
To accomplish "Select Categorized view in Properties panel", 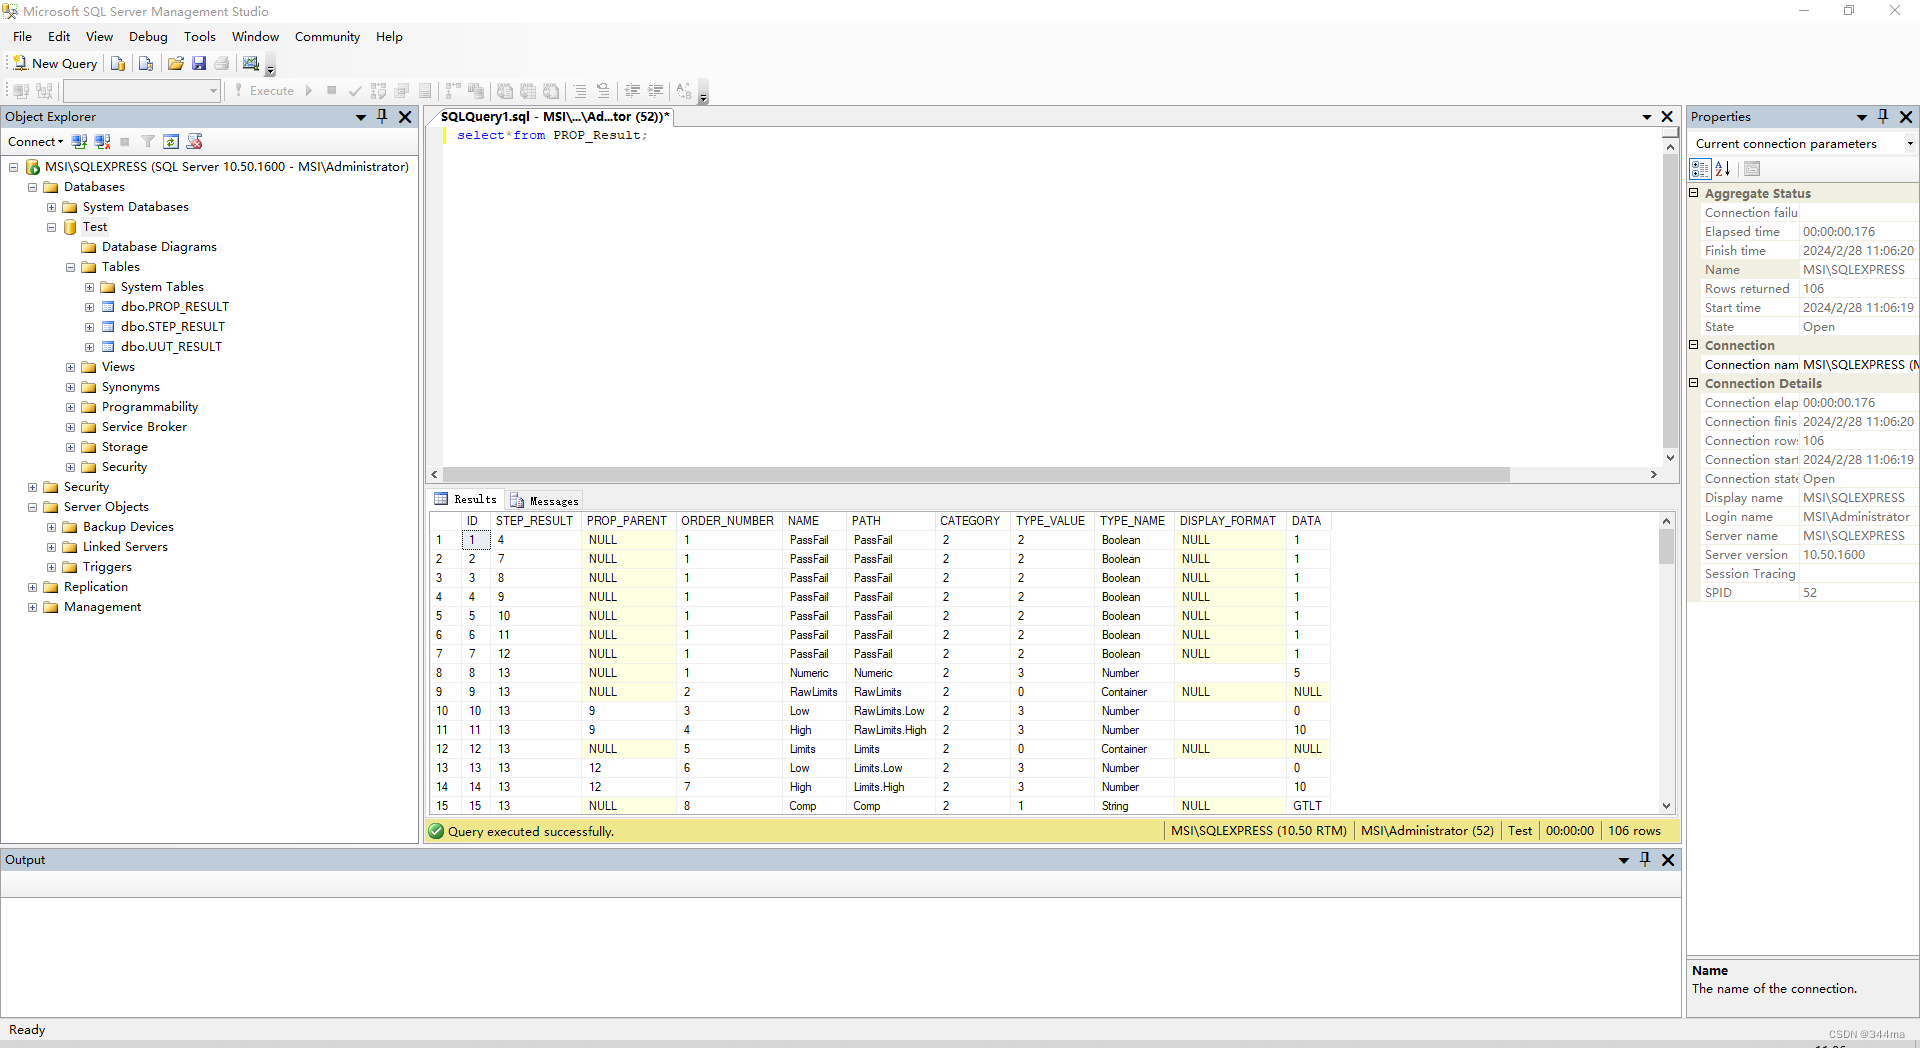I will click(1699, 168).
